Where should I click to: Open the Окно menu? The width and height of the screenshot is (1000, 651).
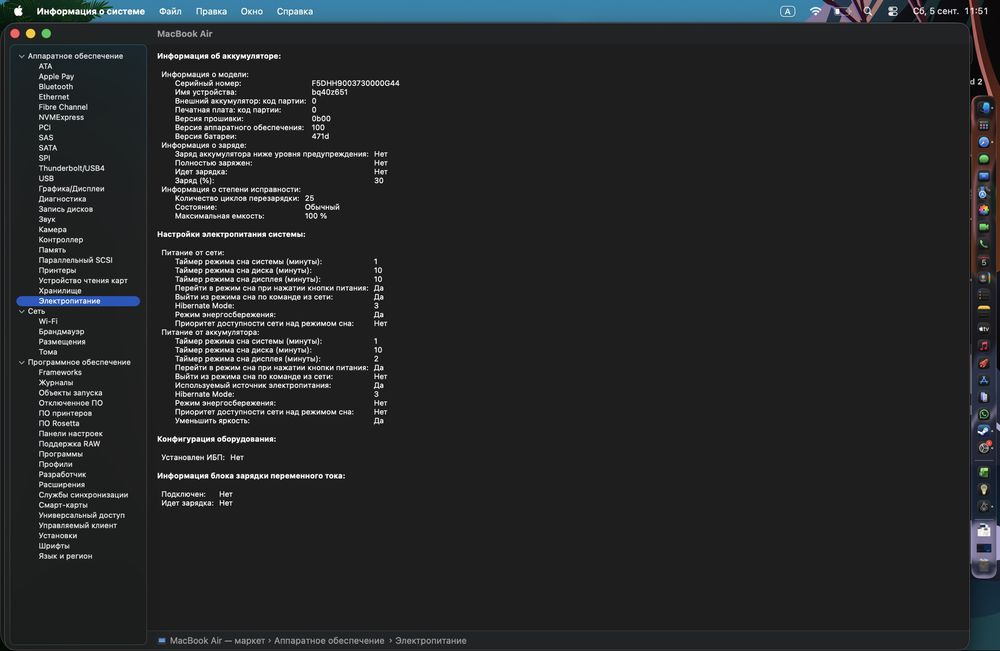252,11
